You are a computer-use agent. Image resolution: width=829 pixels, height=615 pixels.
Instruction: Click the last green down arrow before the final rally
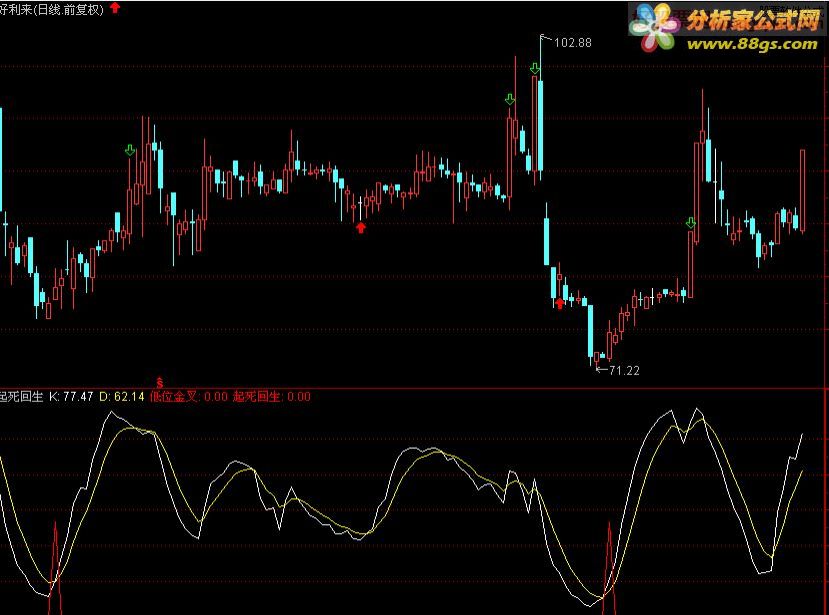click(690, 223)
